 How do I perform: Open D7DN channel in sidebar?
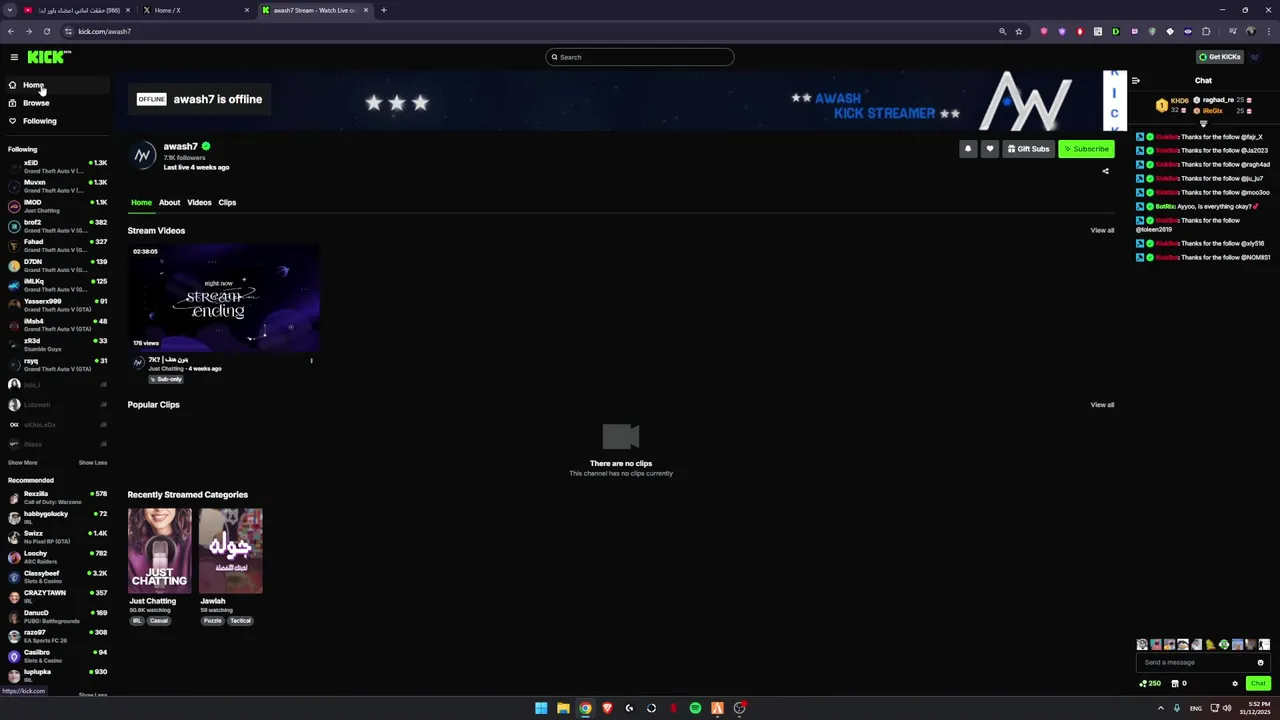pyautogui.click(x=57, y=265)
